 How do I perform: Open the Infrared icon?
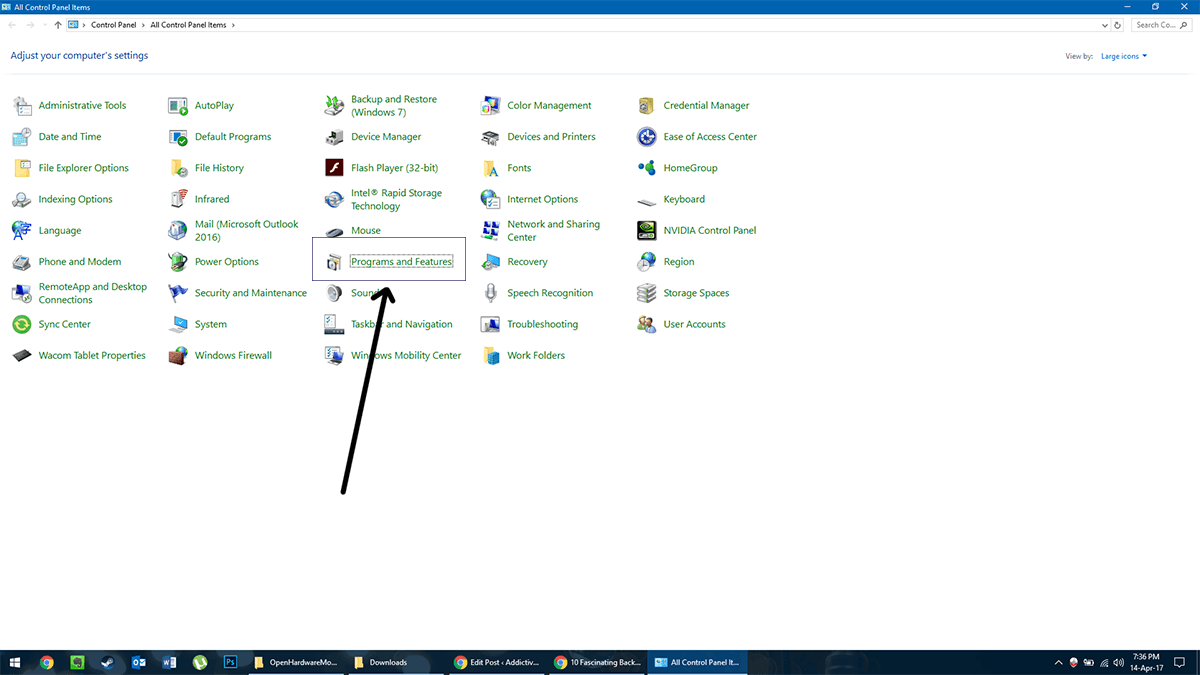click(x=178, y=199)
